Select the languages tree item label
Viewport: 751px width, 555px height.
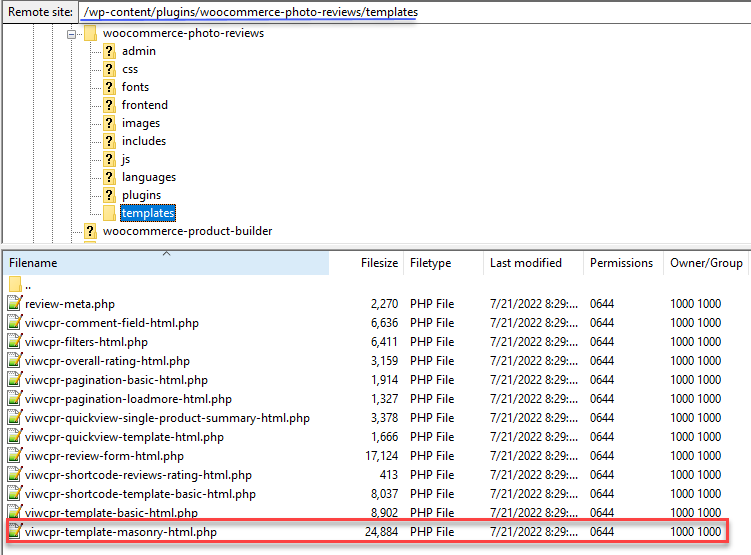click(x=148, y=177)
